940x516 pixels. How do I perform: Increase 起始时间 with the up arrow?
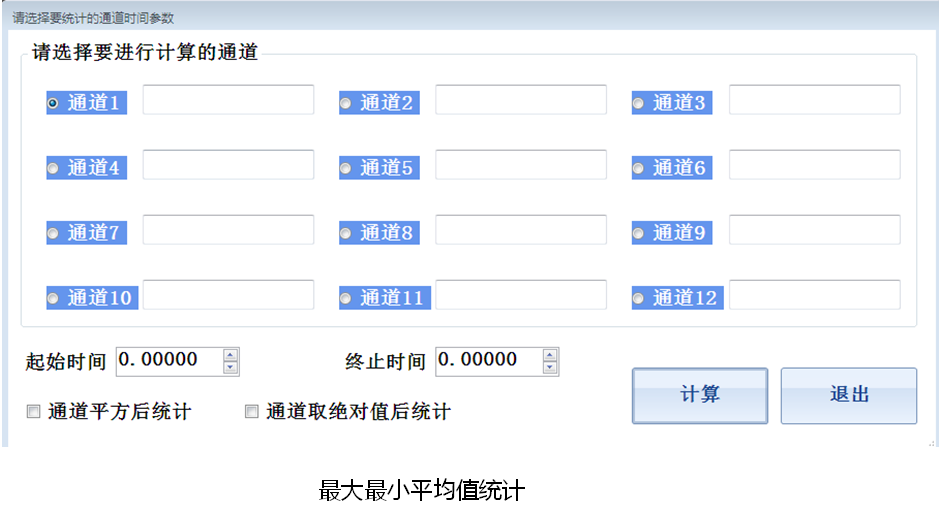pos(231,355)
